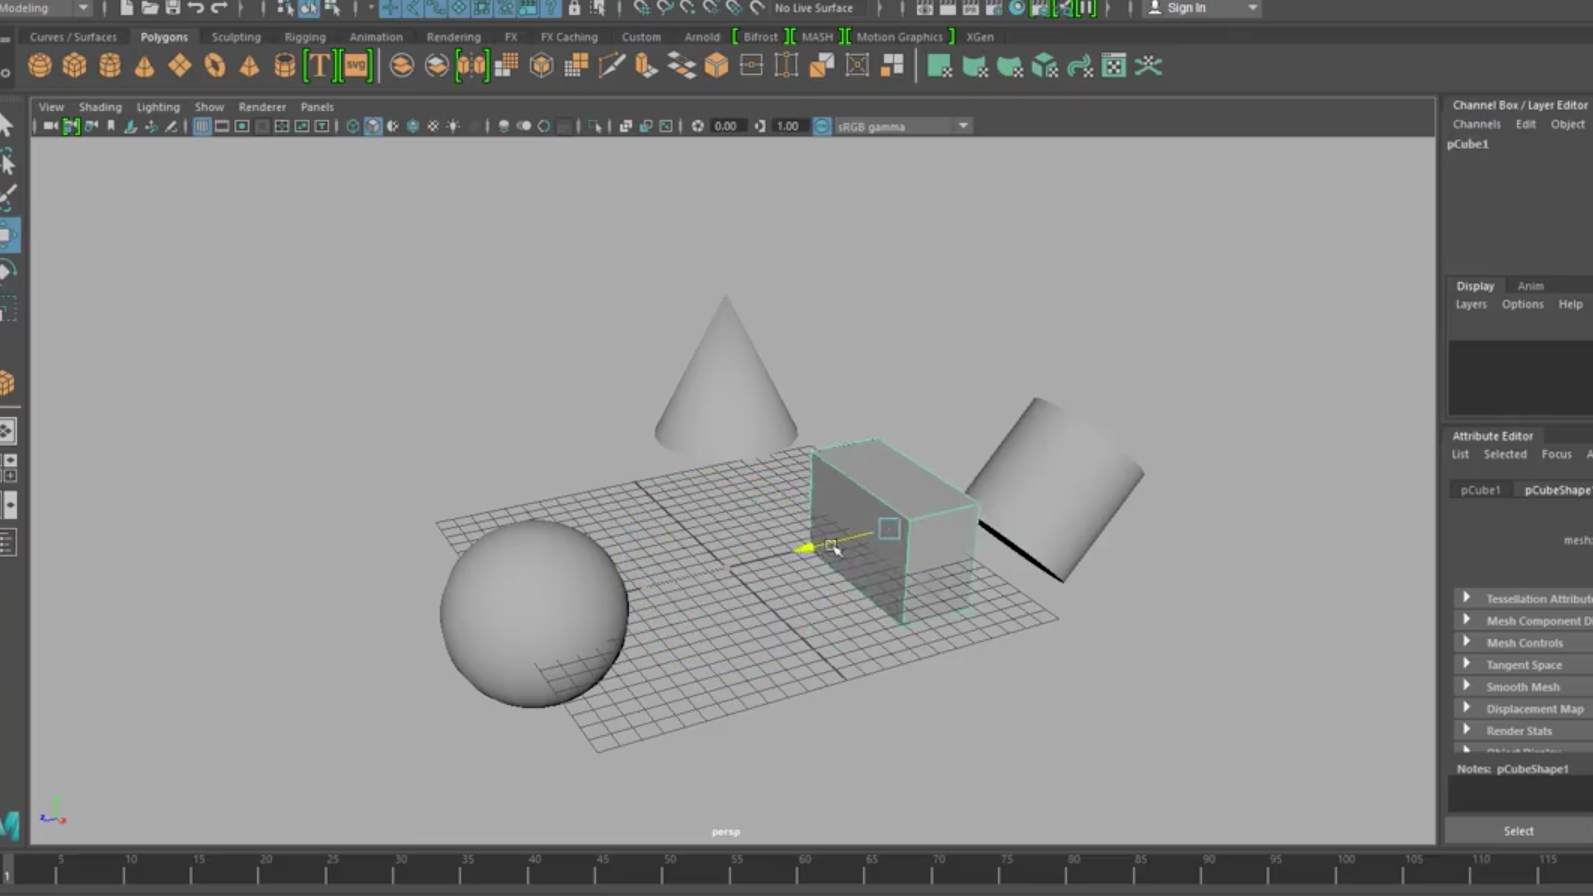Viewport: 1593px width, 896px height.
Task: Click the gamma value field showing 1.00
Action: pyautogui.click(x=788, y=126)
